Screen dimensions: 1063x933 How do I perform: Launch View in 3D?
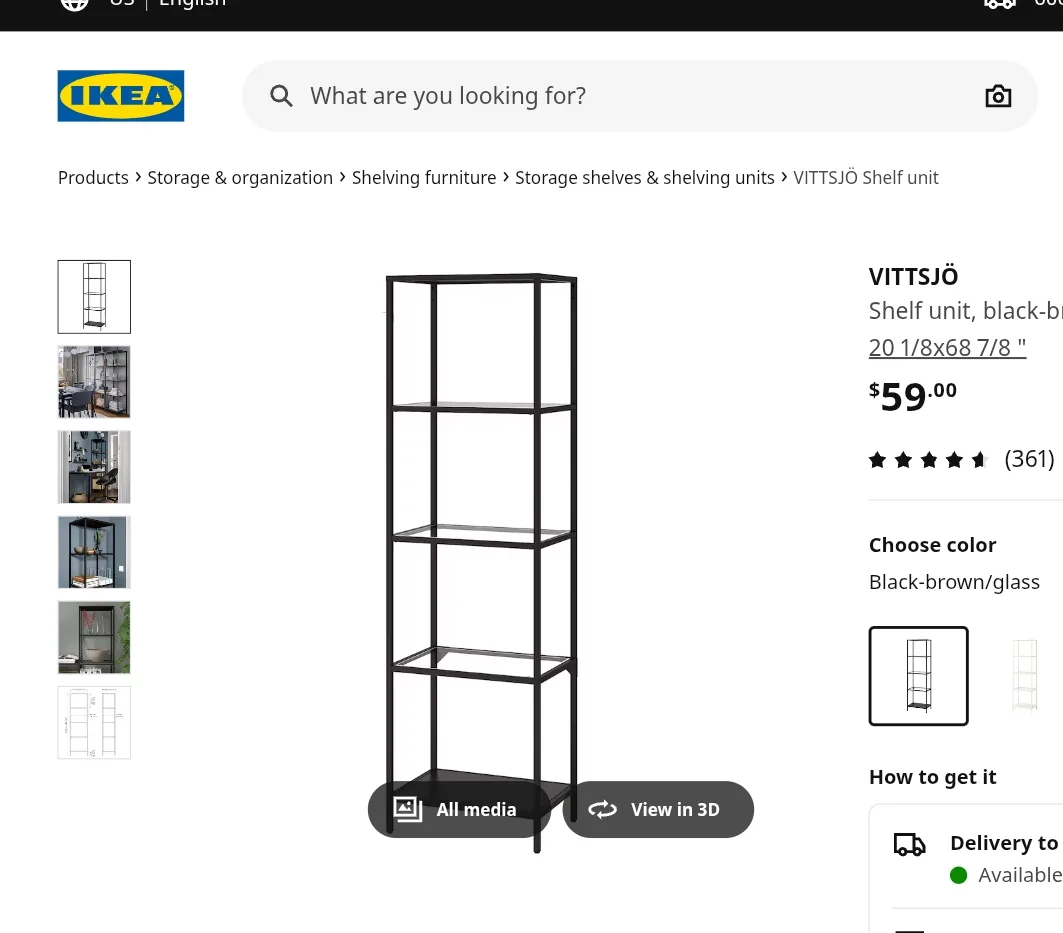(x=658, y=809)
